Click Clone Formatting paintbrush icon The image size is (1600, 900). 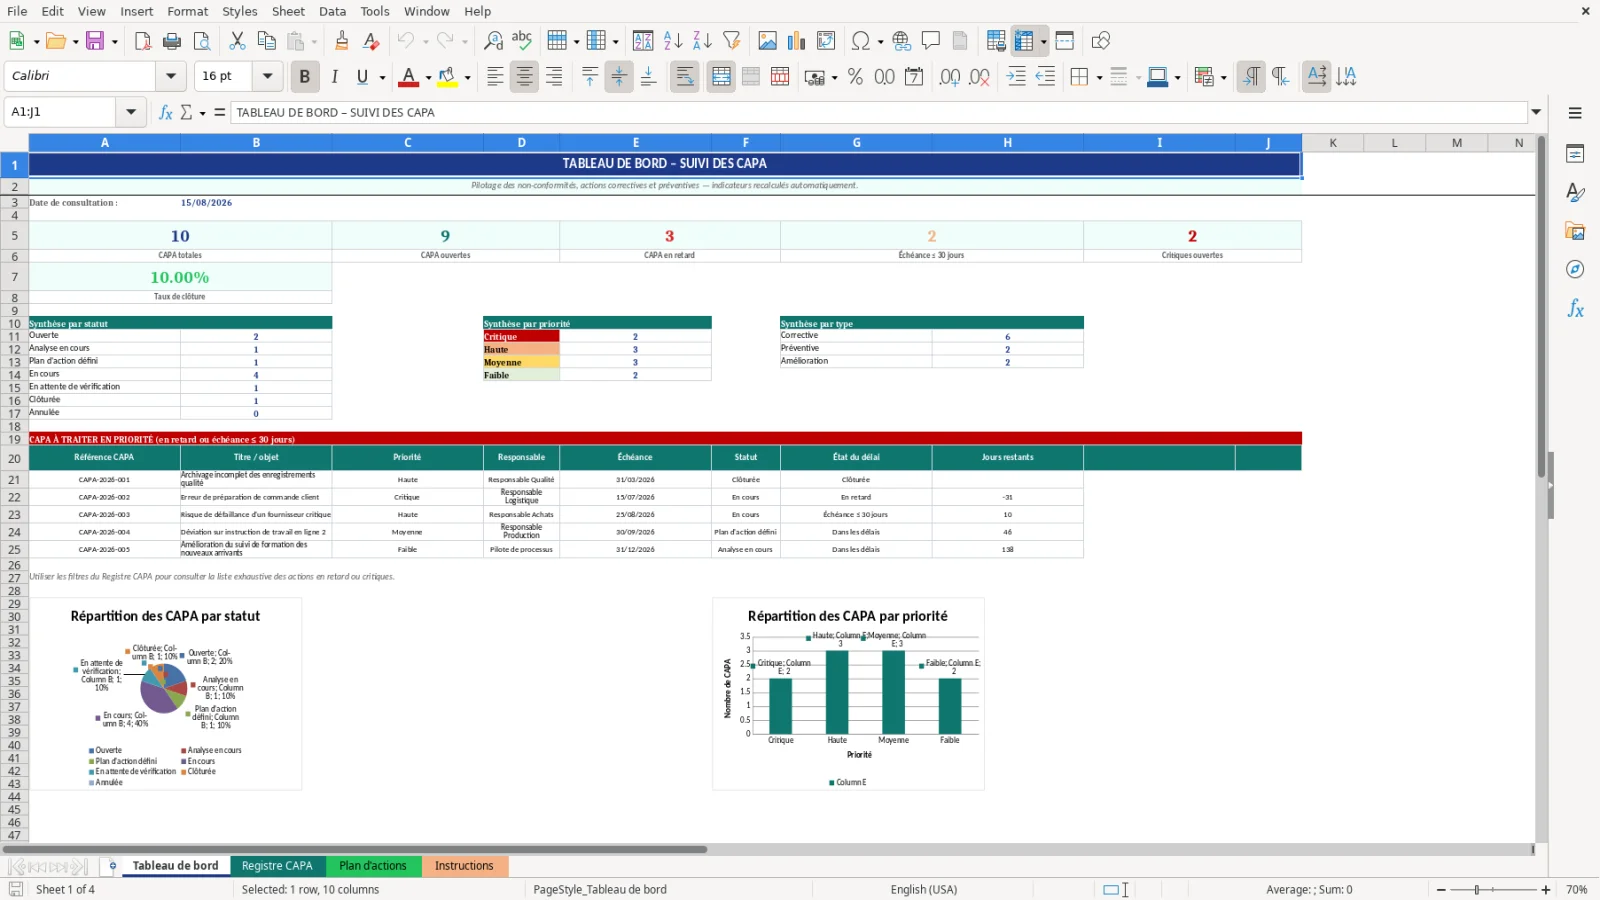point(342,41)
